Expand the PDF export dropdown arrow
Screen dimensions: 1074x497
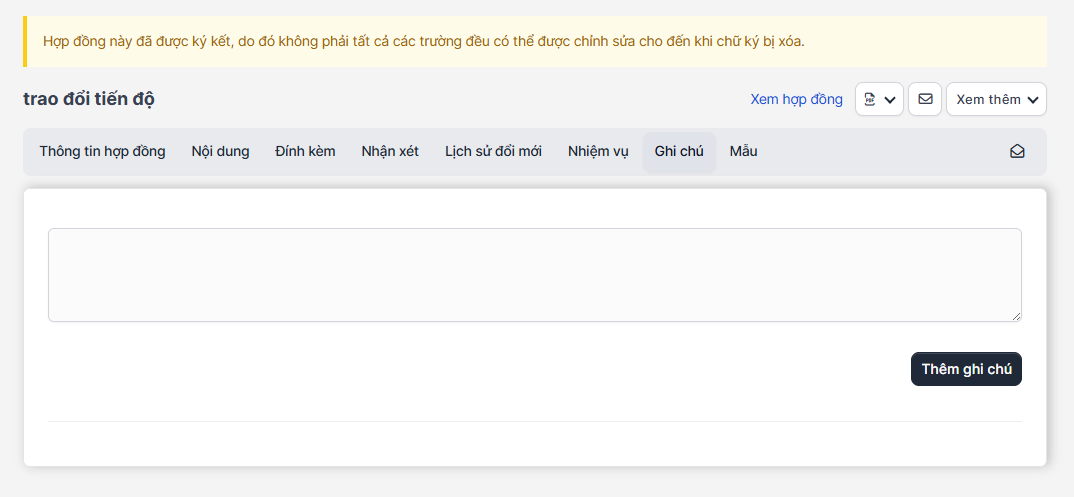(890, 99)
